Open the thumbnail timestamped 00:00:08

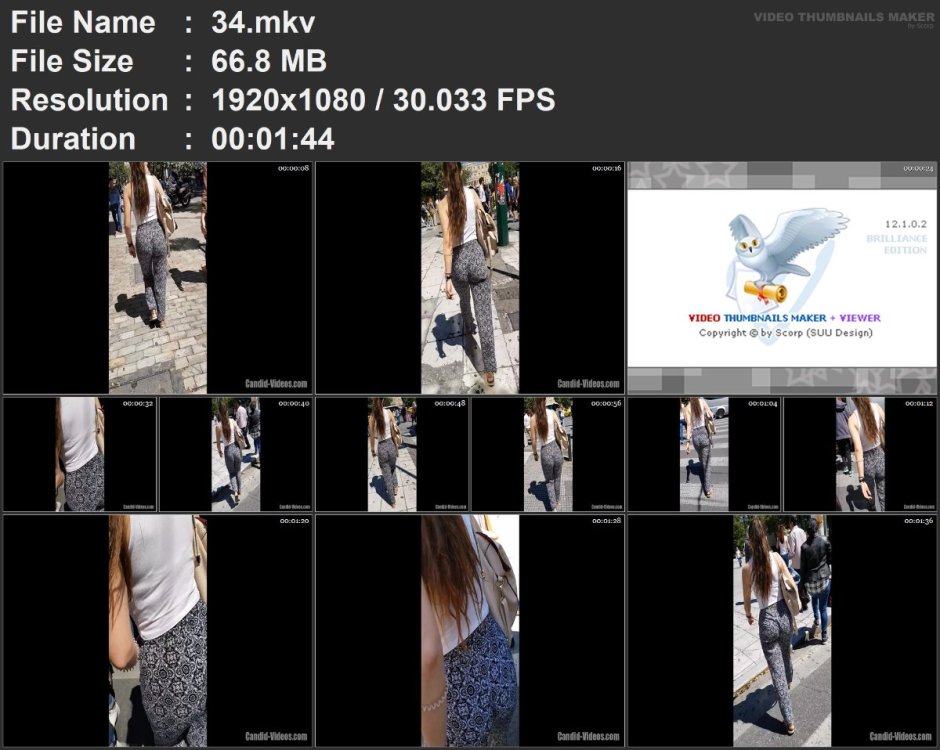point(158,278)
